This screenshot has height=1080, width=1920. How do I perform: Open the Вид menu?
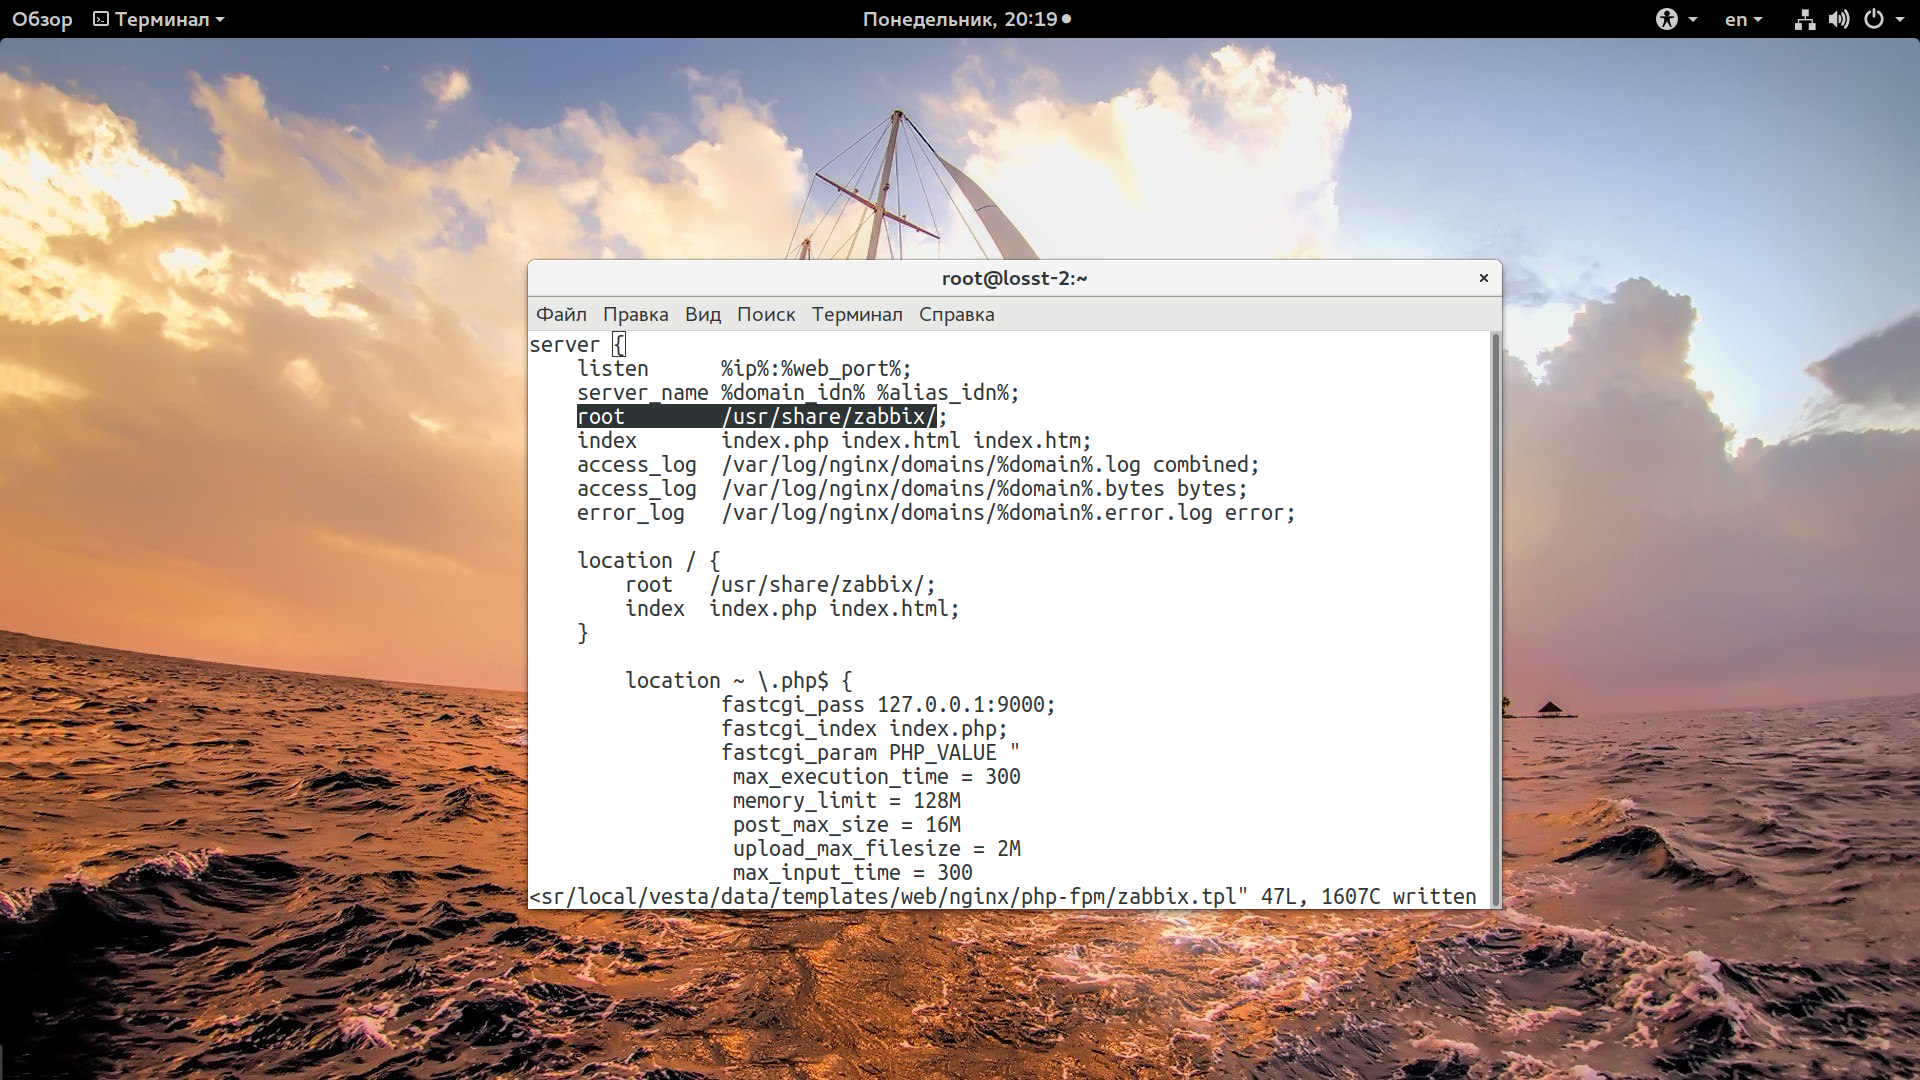click(703, 314)
